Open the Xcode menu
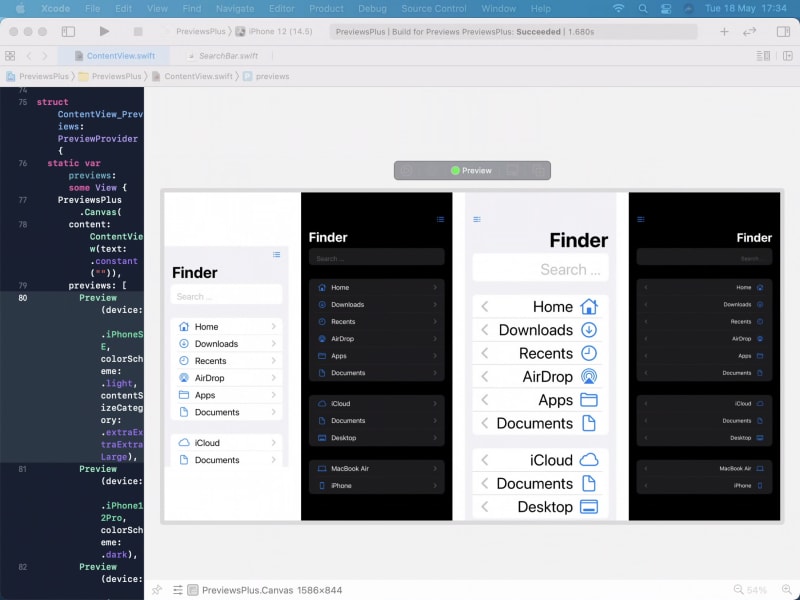This screenshot has height=600, width=800. click(x=56, y=9)
